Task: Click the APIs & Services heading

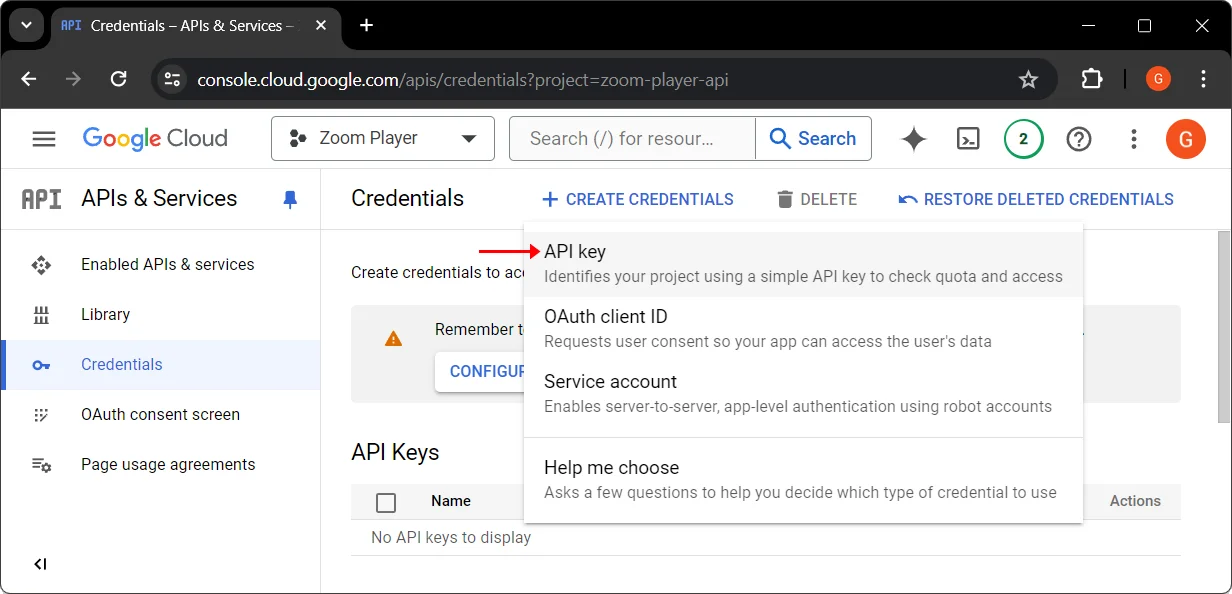Action: pos(159,199)
